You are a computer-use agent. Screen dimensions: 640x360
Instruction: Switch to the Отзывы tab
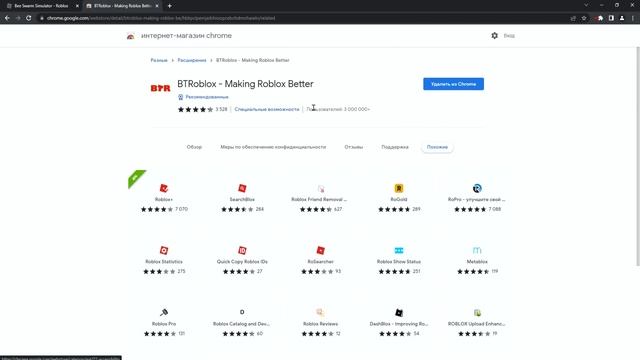(353, 147)
